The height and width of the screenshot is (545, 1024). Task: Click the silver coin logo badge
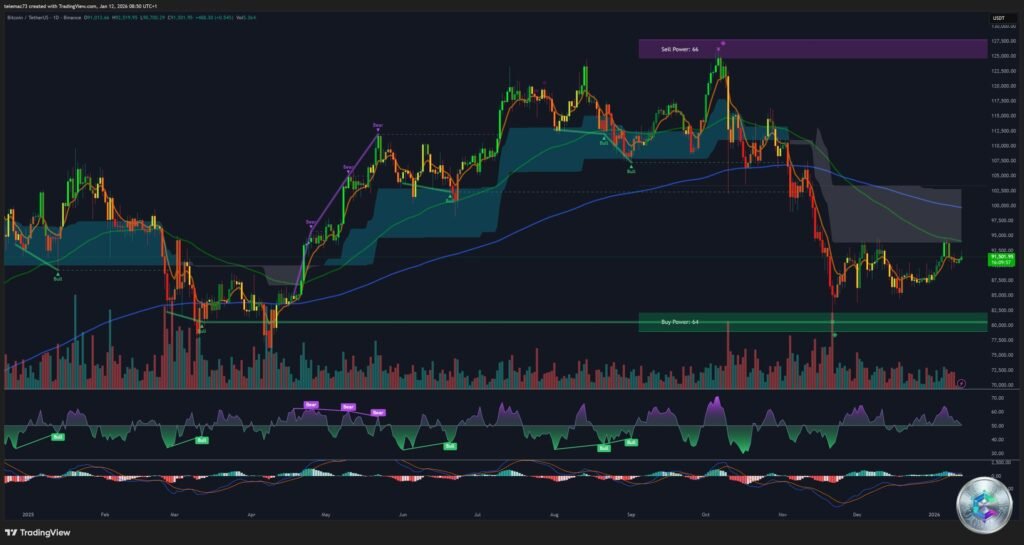(983, 503)
